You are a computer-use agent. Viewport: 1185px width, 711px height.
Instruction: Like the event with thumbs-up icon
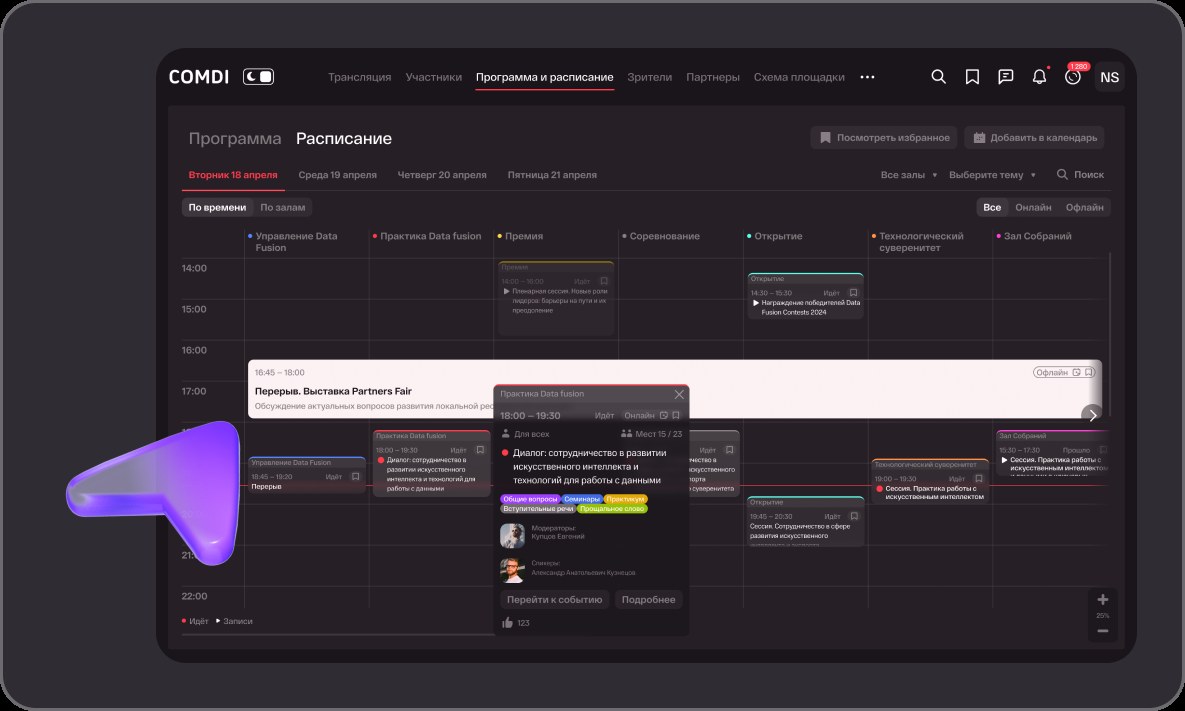tap(507, 623)
